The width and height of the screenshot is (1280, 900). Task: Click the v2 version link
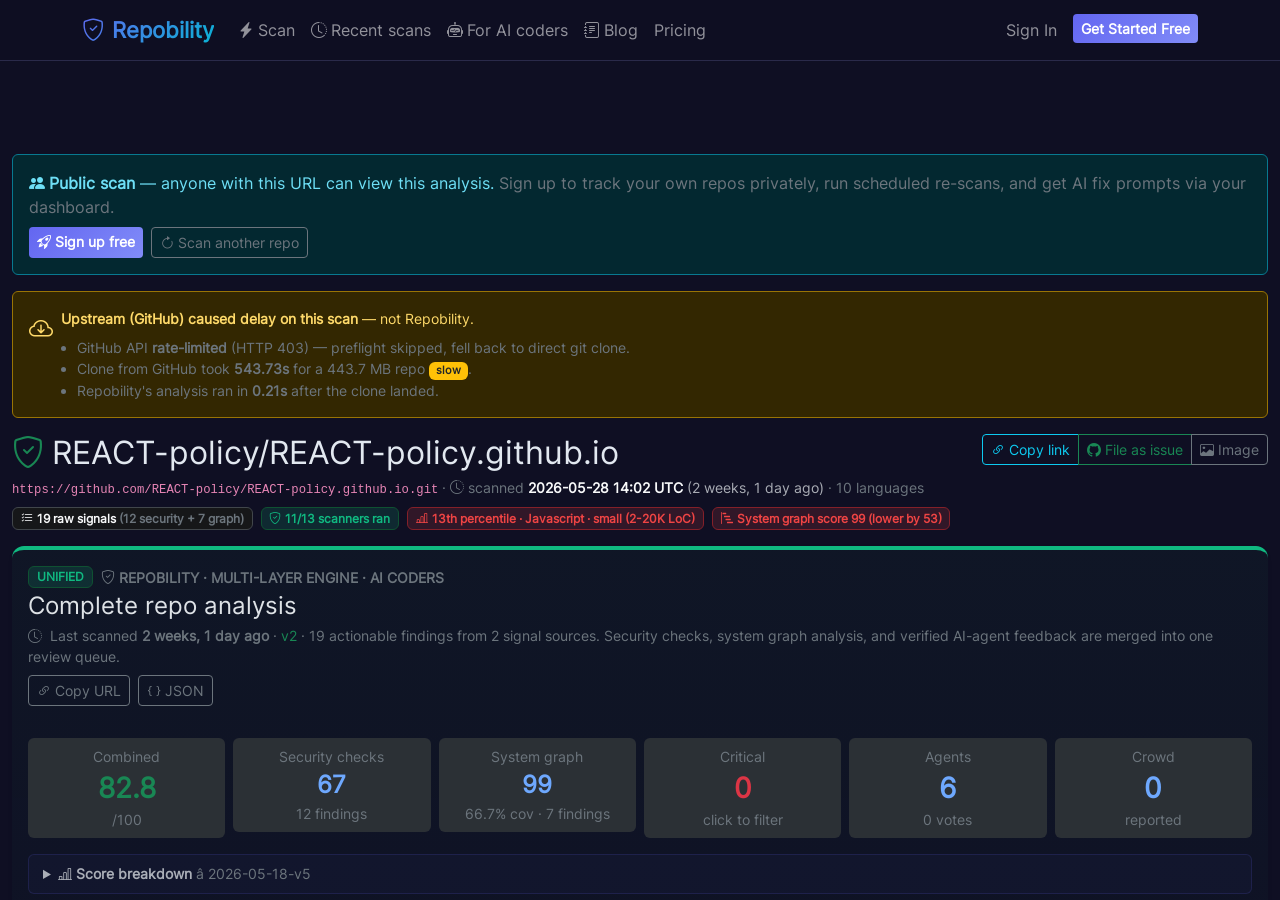pyautogui.click(x=289, y=636)
